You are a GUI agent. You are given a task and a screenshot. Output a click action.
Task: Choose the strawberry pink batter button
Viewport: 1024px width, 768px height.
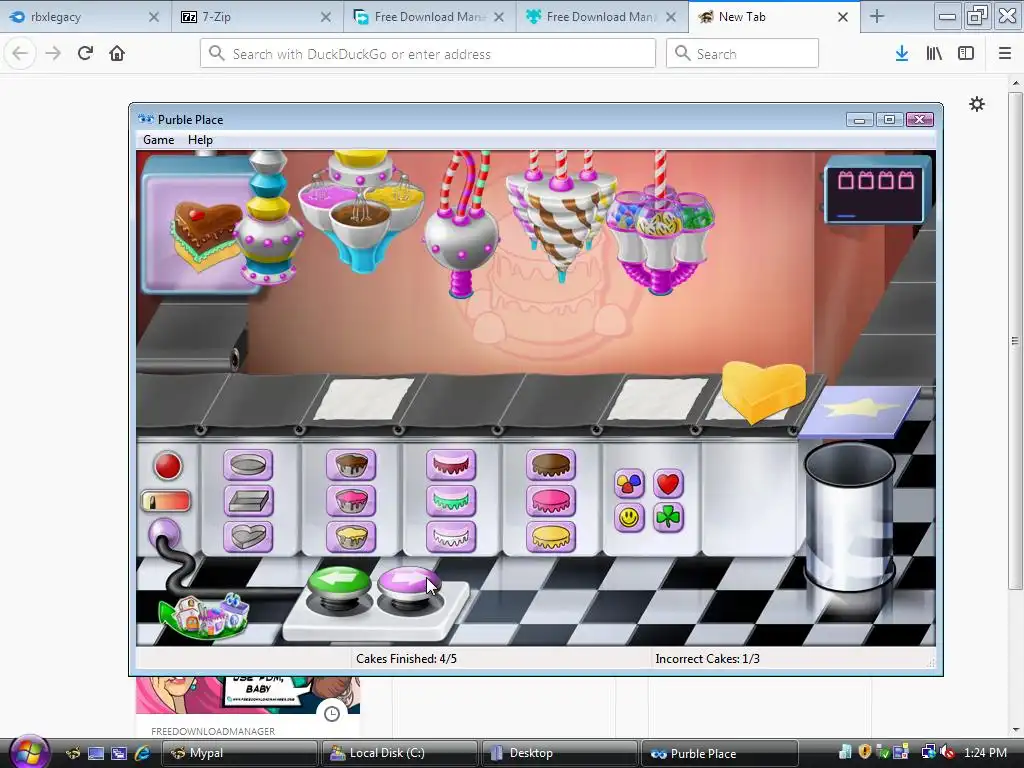(x=351, y=501)
